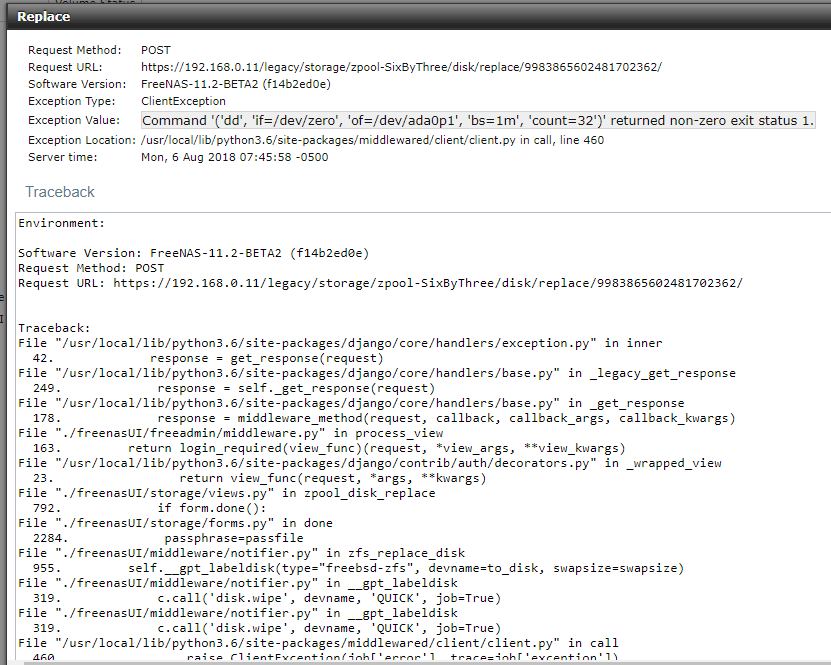Click the POST value beside the Request Method label
The image size is (831, 665).
(156, 50)
